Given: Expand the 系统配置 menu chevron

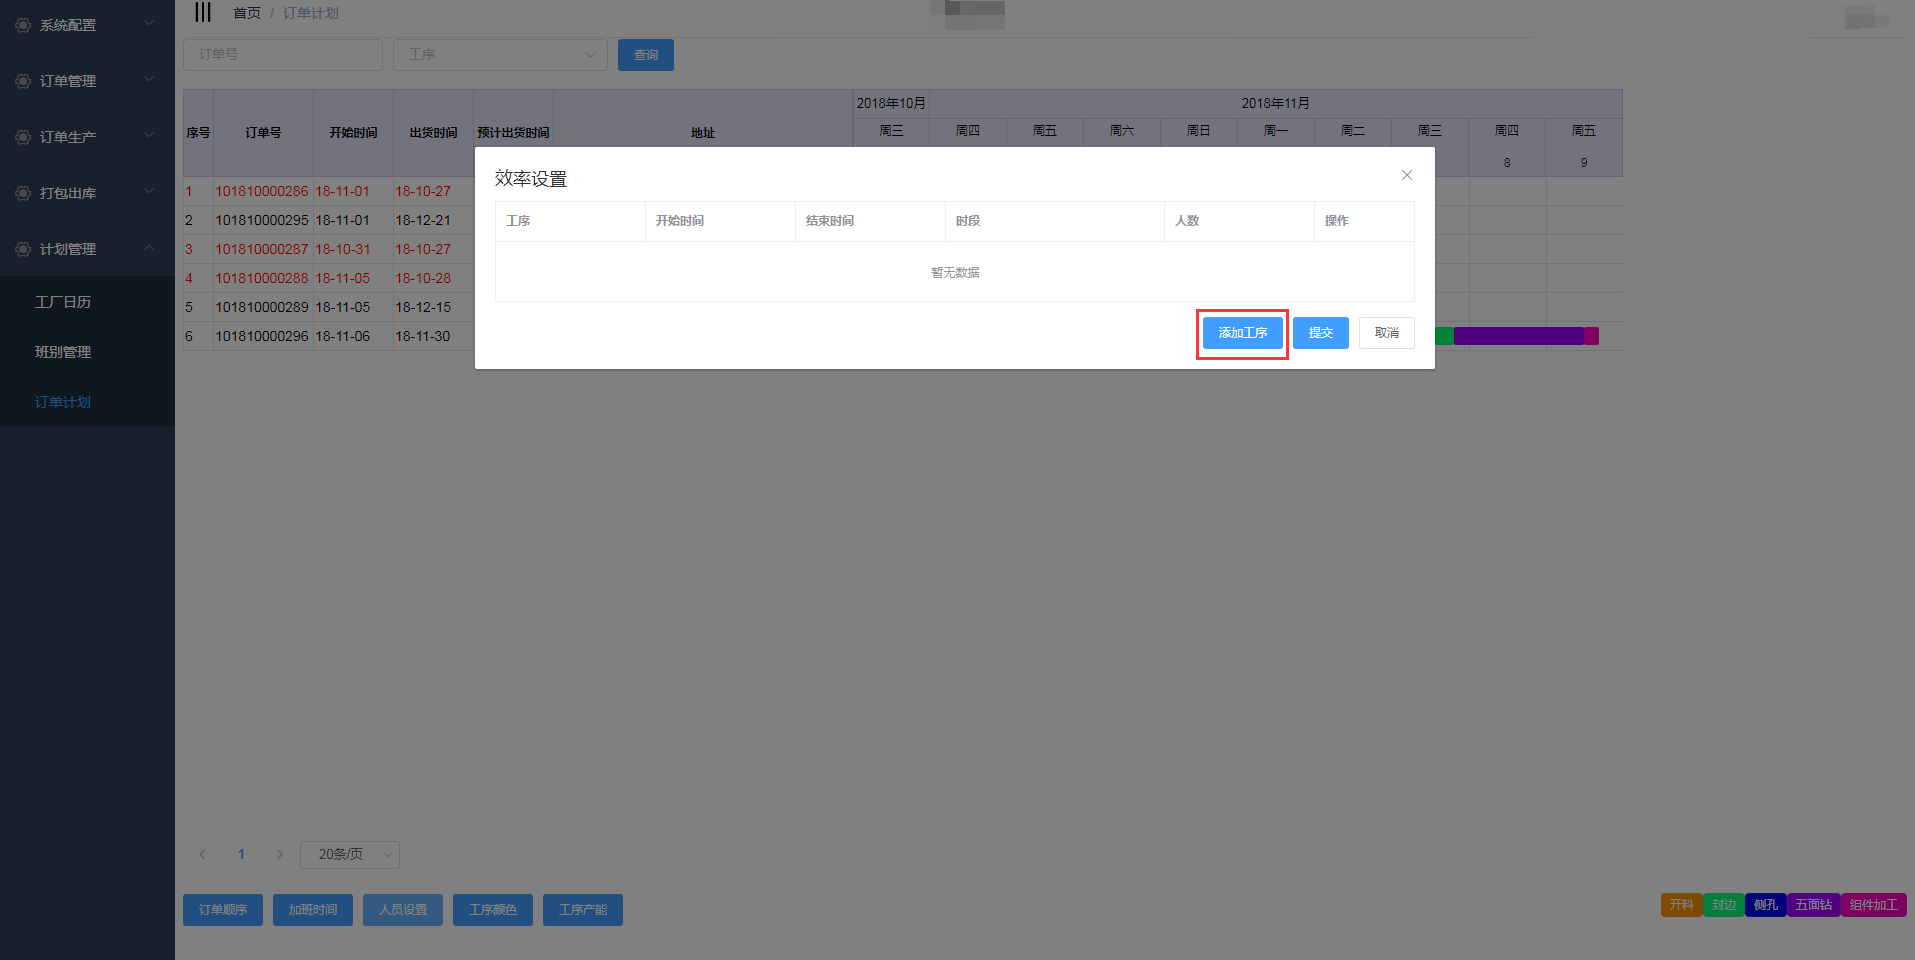Looking at the screenshot, I should (x=149, y=23).
